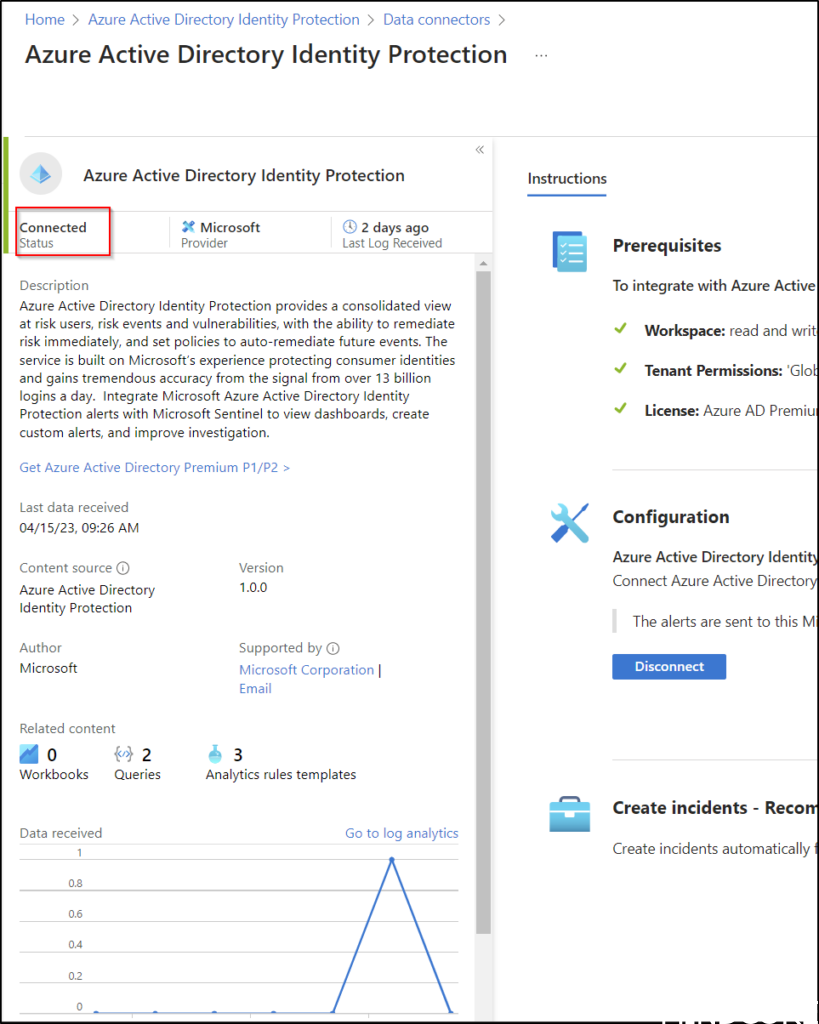Click the Prerequisites checklist icon
This screenshot has height=1024, width=819.
tap(569, 250)
